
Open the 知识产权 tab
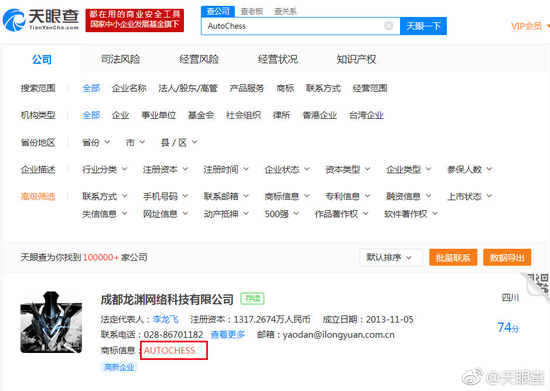pos(356,59)
